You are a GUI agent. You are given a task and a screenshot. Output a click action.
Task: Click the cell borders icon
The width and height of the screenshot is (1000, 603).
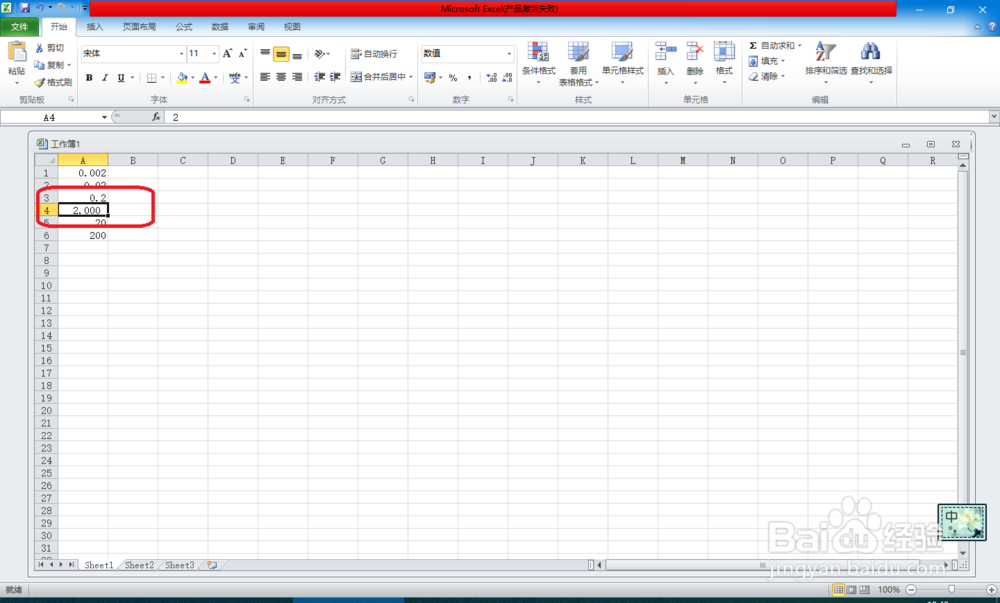[x=152, y=78]
